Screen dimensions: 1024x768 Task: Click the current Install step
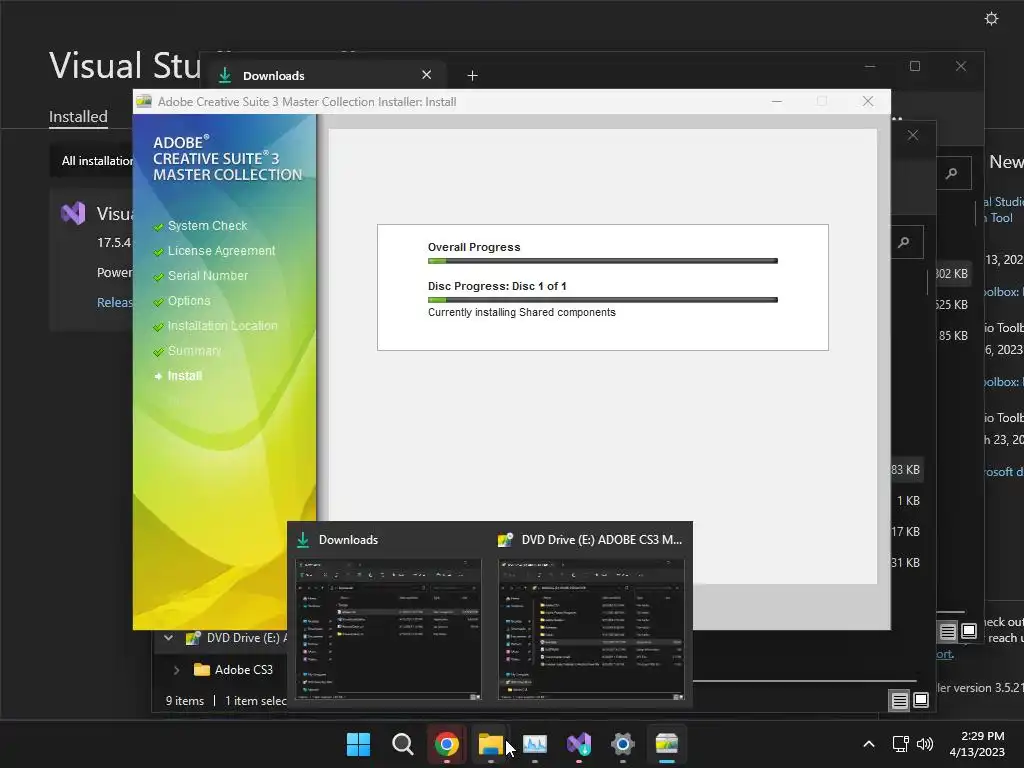click(x=185, y=376)
